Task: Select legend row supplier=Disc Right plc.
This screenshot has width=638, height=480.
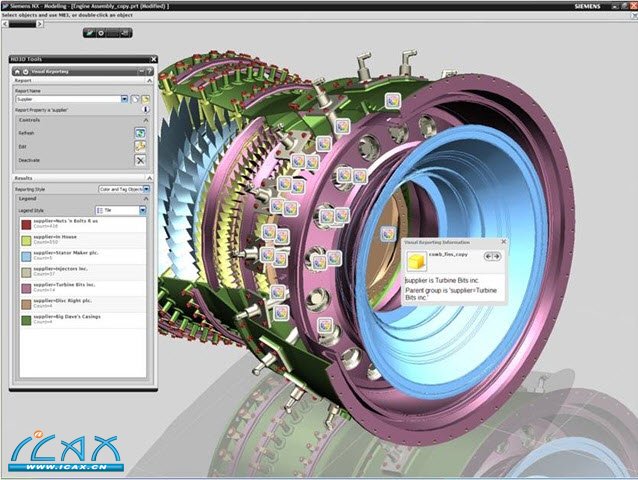Action: tap(83, 304)
